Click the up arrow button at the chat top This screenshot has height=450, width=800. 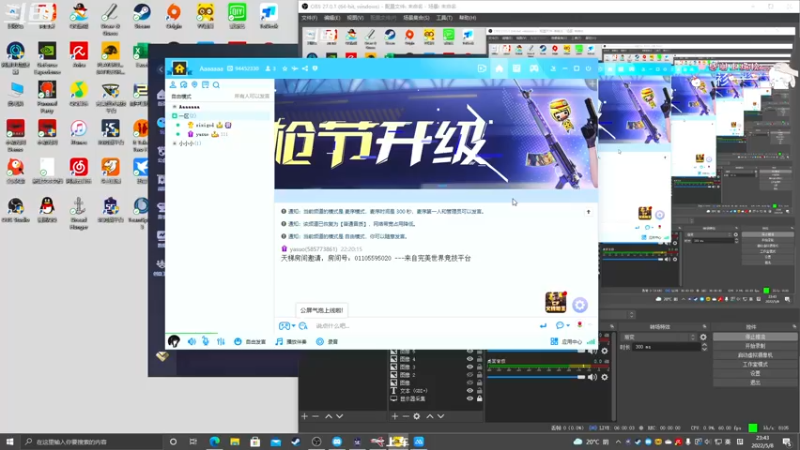(x=588, y=212)
